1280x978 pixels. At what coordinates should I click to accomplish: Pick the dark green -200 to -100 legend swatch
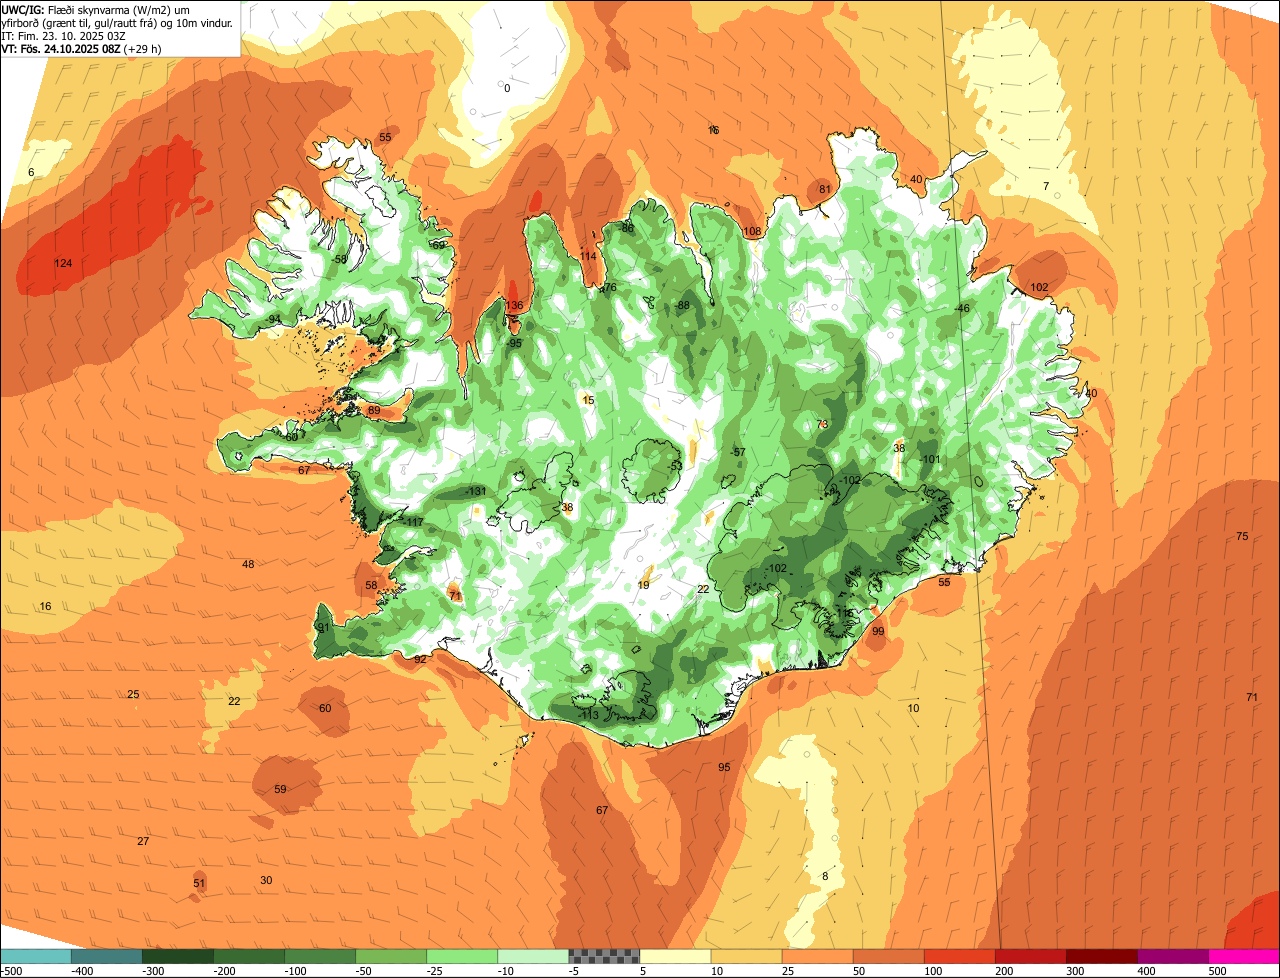(x=248, y=956)
